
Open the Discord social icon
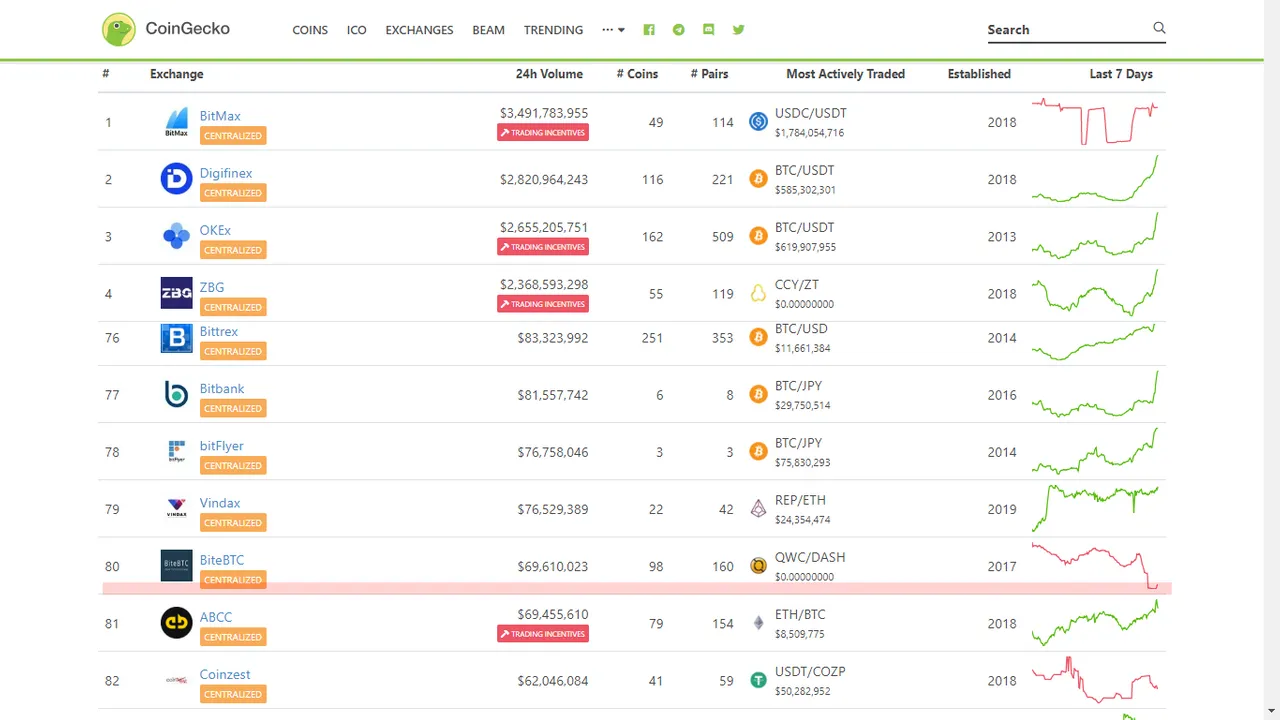(x=709, y=30)
